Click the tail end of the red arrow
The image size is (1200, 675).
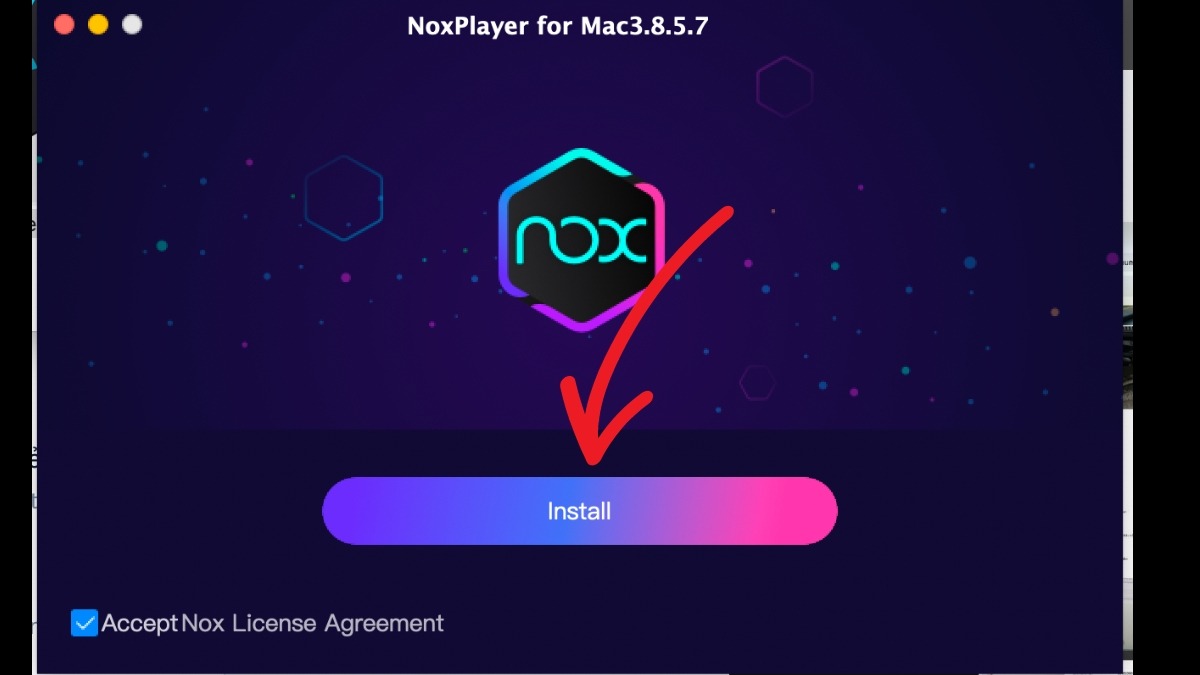click(727, 213)
